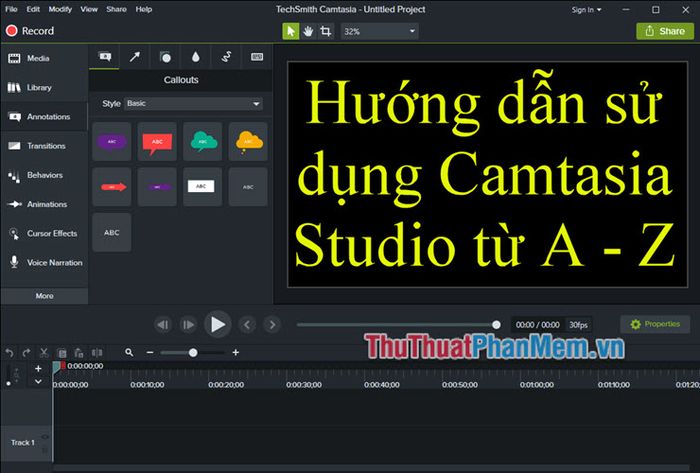Open the Behaviors panel
The image size is (700, 473).
pyautogui.click(x=44, y=175)
